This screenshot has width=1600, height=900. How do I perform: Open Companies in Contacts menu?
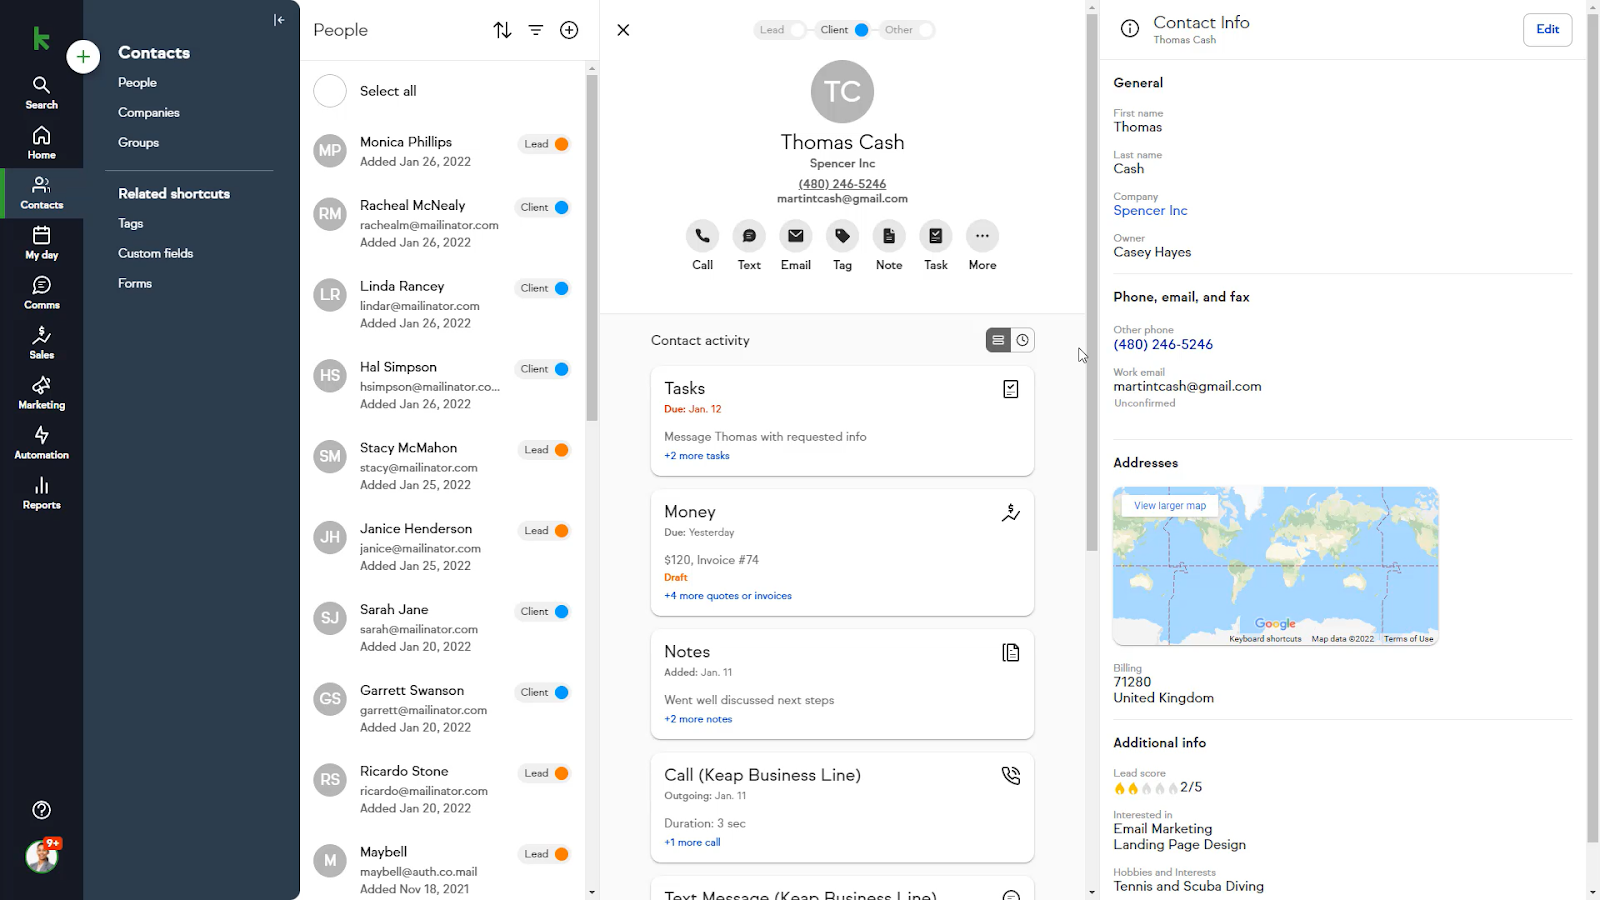click(149, 113)
